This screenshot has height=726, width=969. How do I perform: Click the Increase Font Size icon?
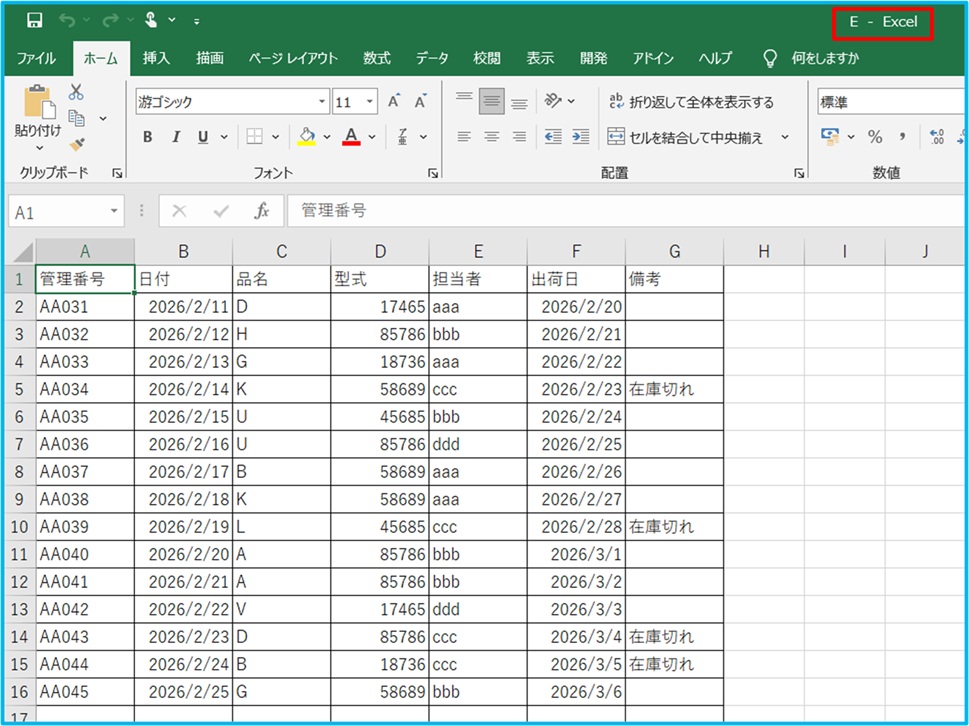394,102
